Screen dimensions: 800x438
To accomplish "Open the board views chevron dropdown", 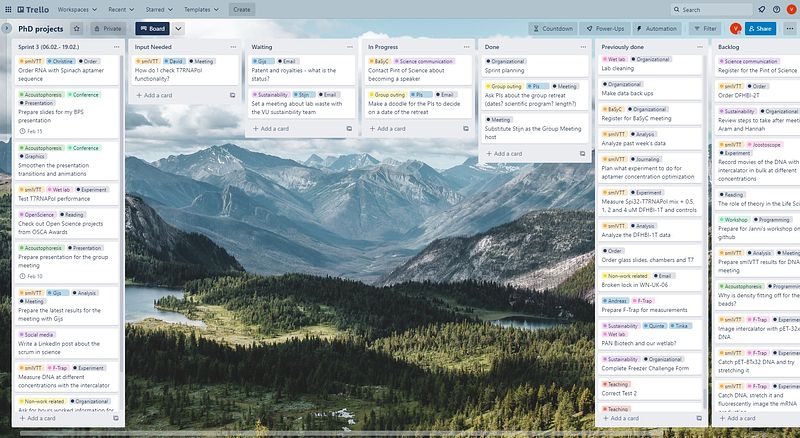I will (179, 29).
